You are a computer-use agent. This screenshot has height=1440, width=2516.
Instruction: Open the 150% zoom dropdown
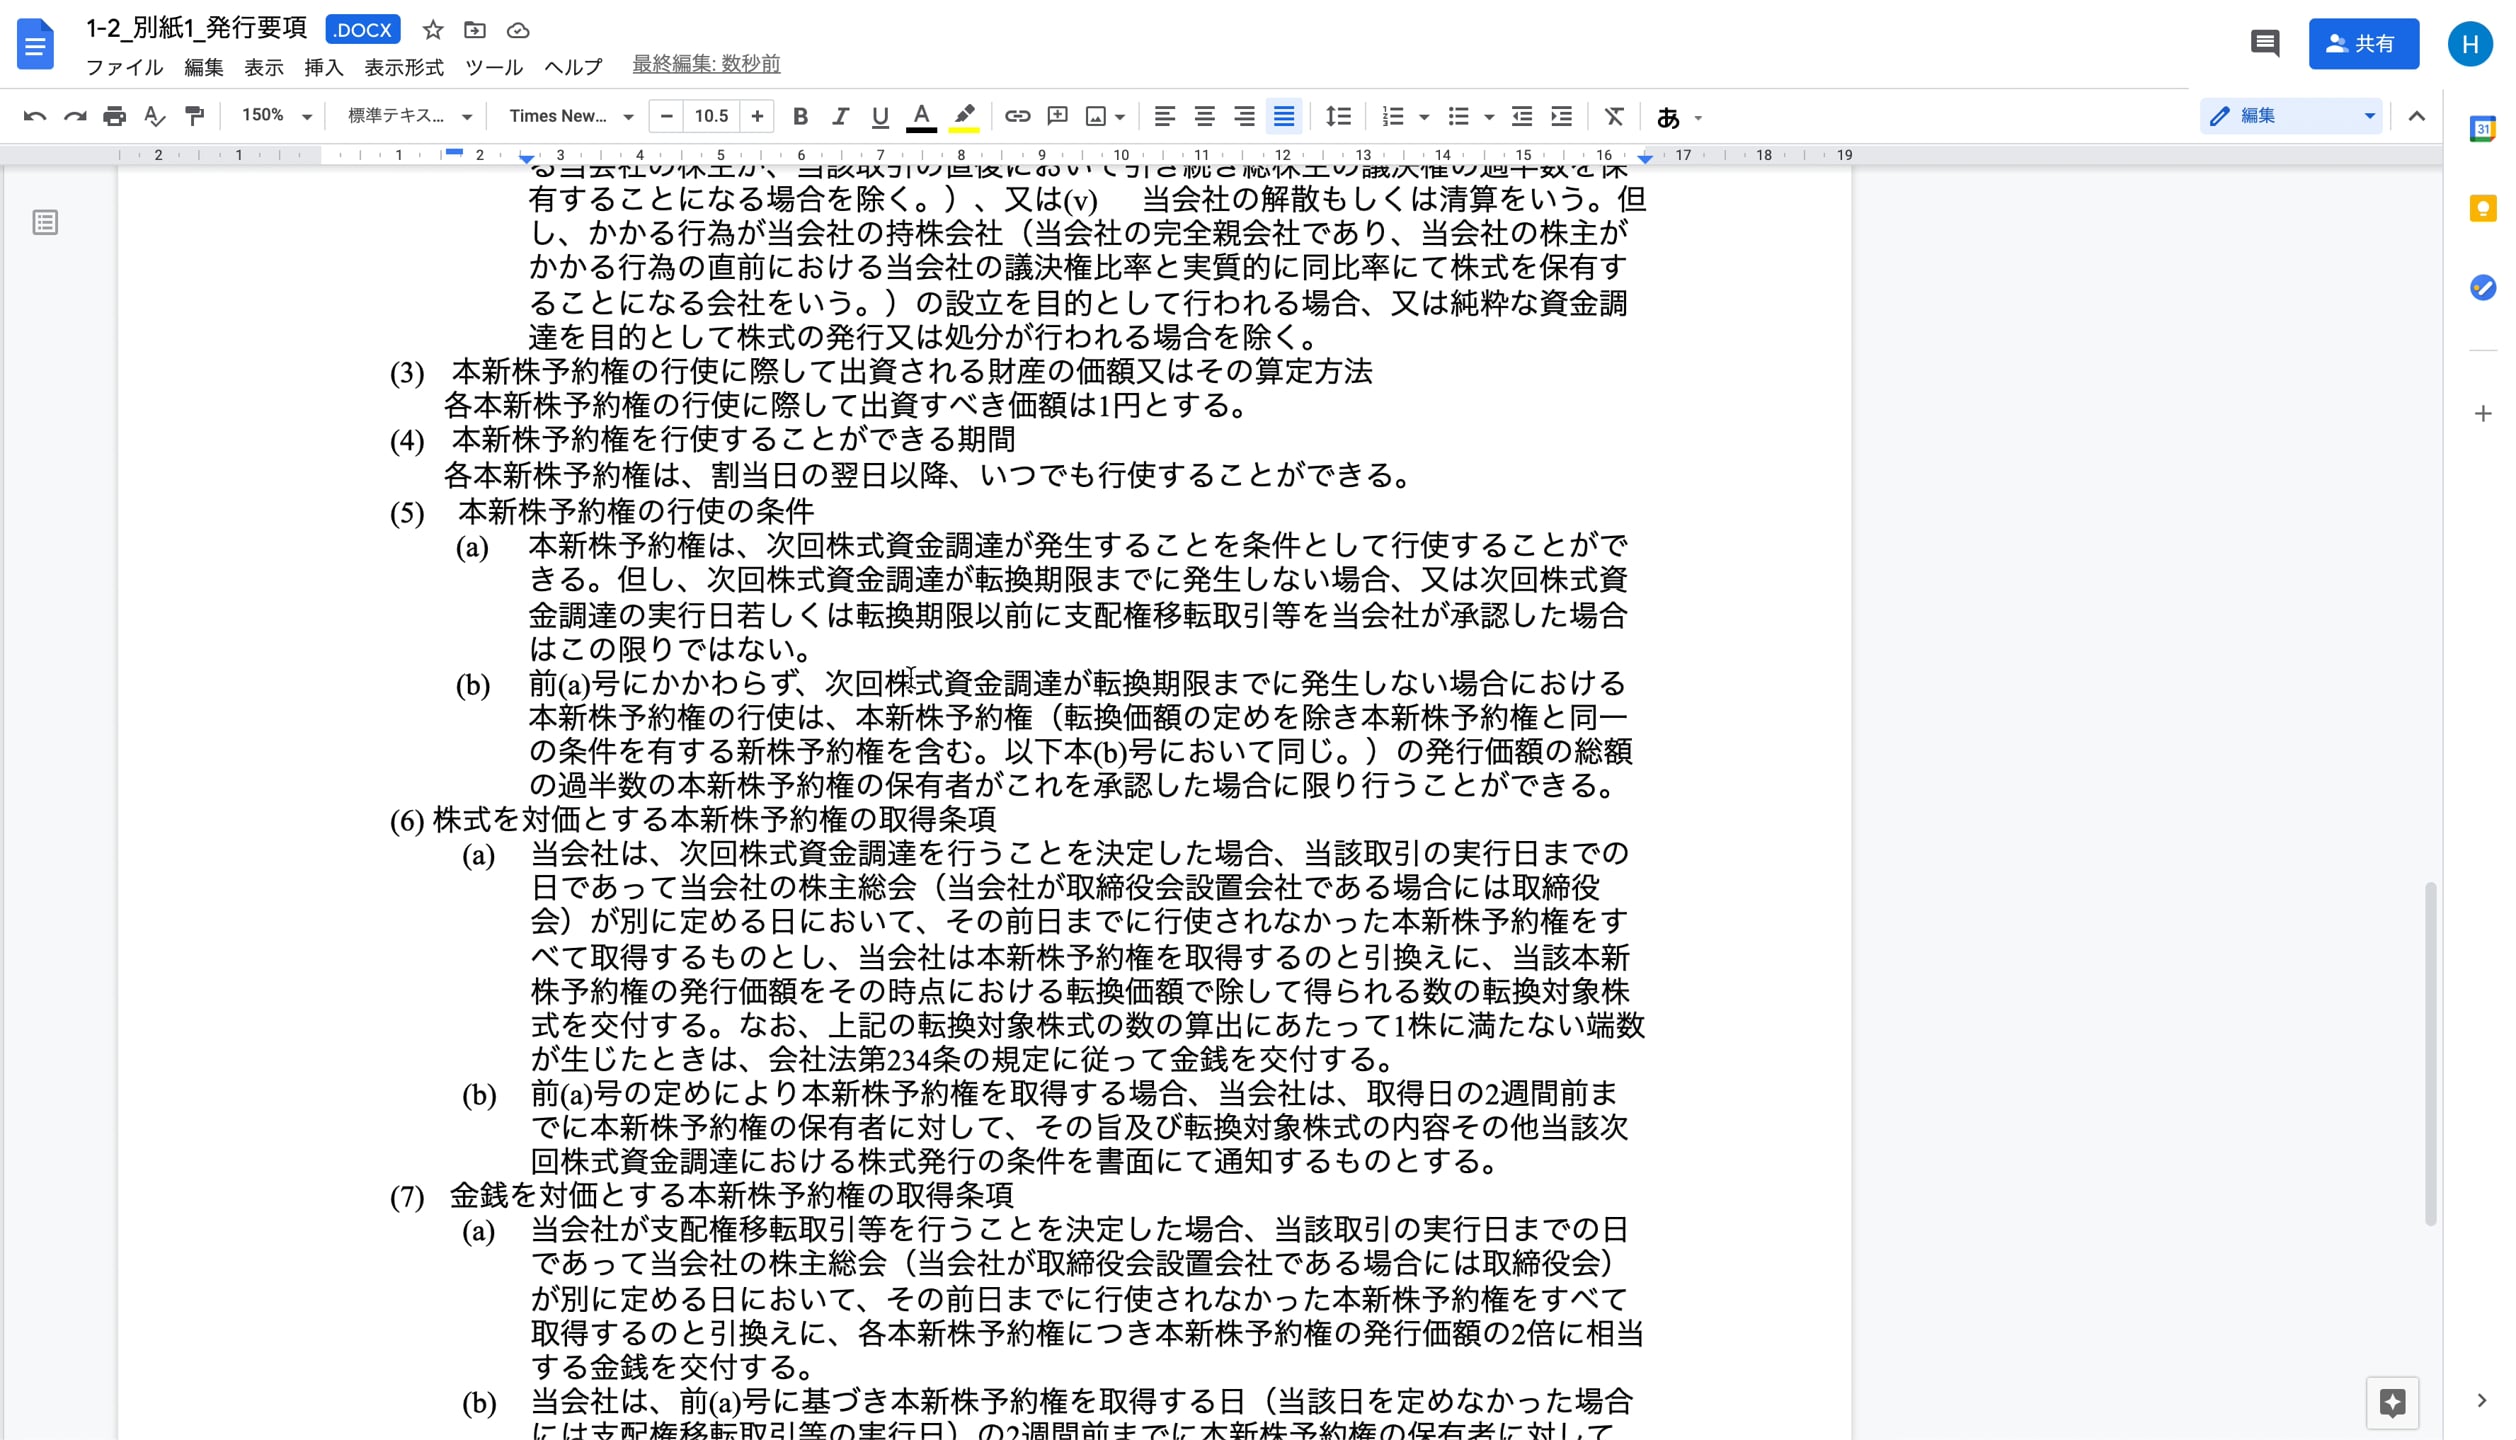click(x=276, y=116)
